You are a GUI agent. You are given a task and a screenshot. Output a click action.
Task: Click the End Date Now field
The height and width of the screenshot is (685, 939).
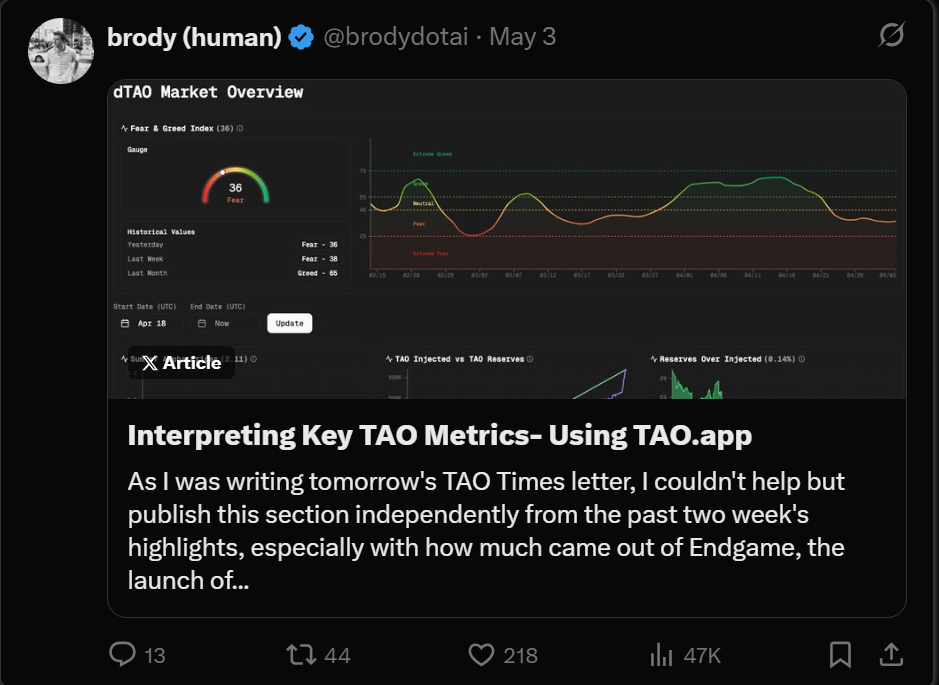[224, 323]
